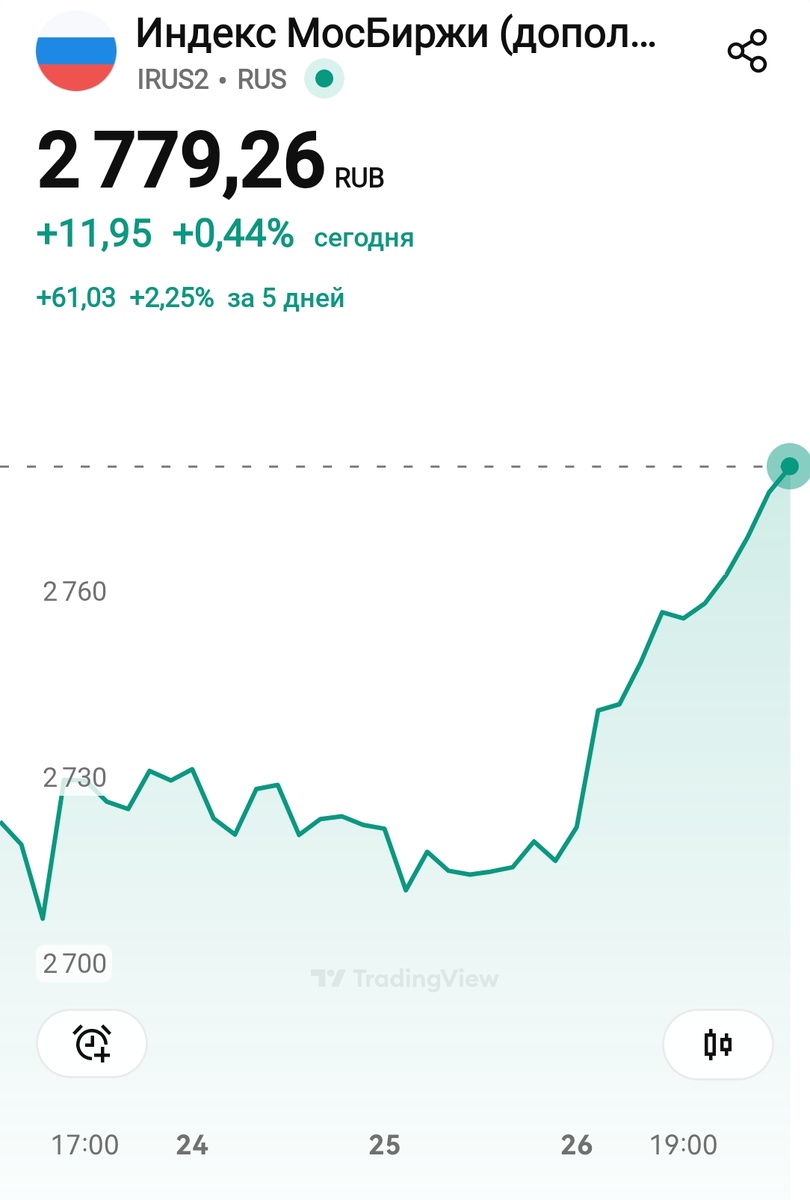Click date 26 on time axis
The height and width of the screenshot is (1200, 810).
[576, 1144]
